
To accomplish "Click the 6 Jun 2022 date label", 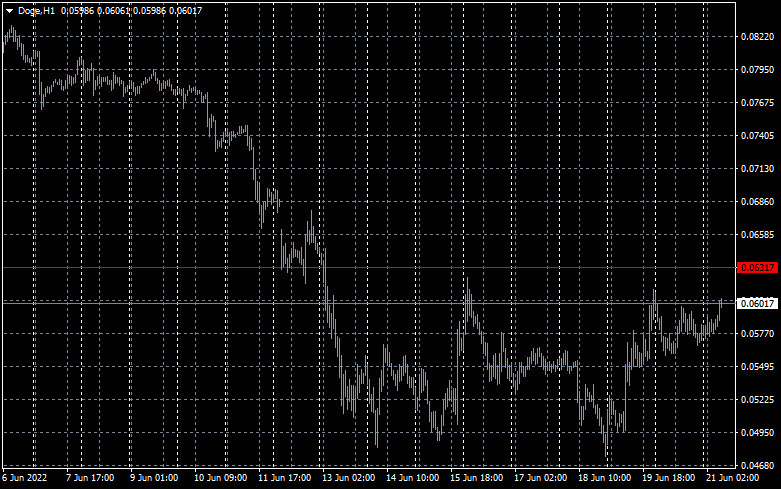I will pos(25,478).
